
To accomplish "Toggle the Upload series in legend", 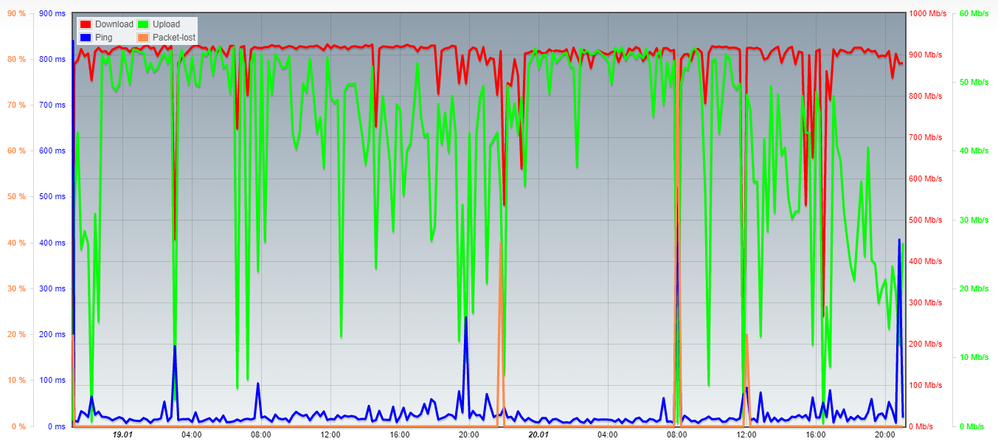I will [x=159, y=25].
